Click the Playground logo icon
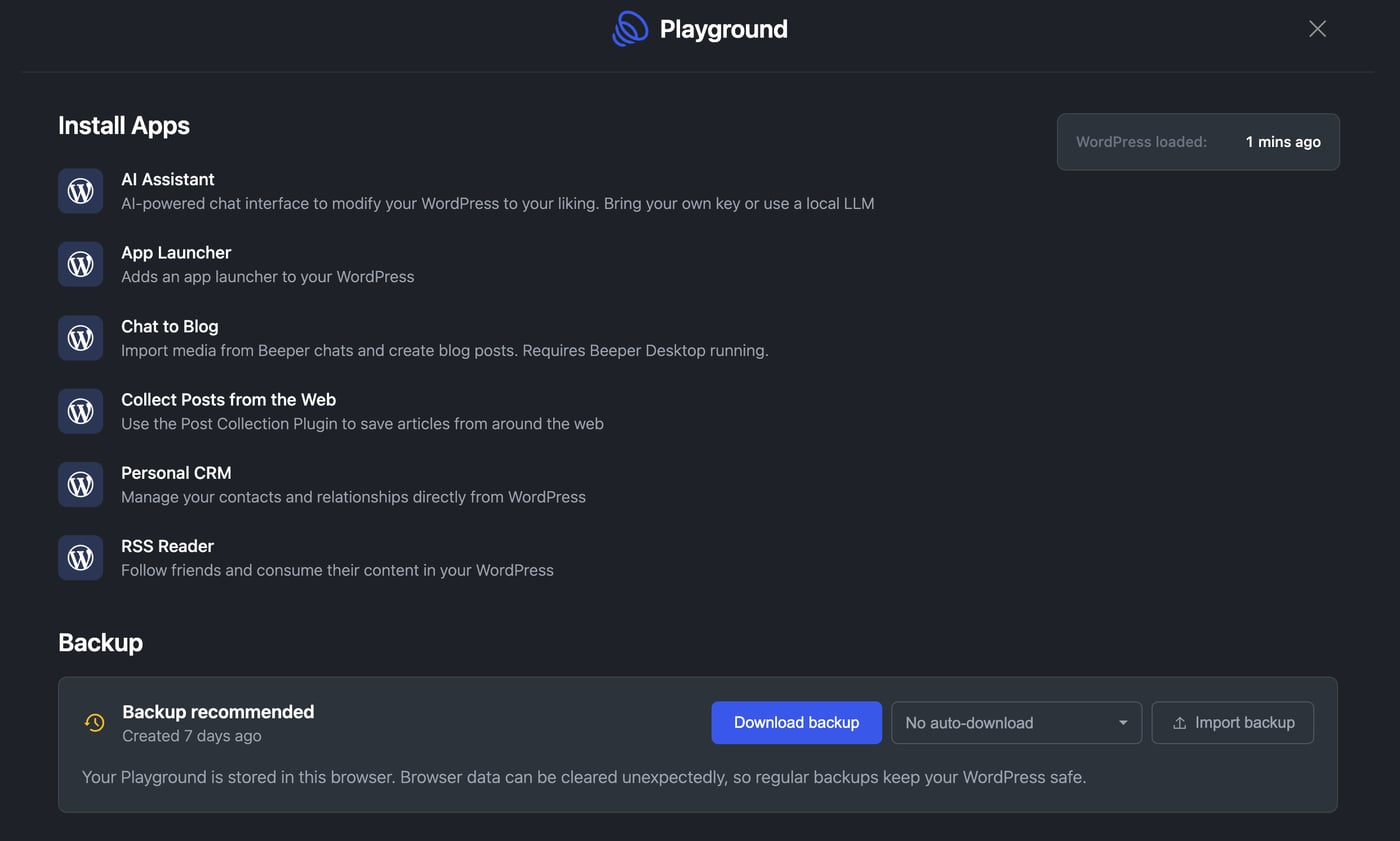Image resolution: width=1400 pixels, height=841 pixels. [630, 29]
